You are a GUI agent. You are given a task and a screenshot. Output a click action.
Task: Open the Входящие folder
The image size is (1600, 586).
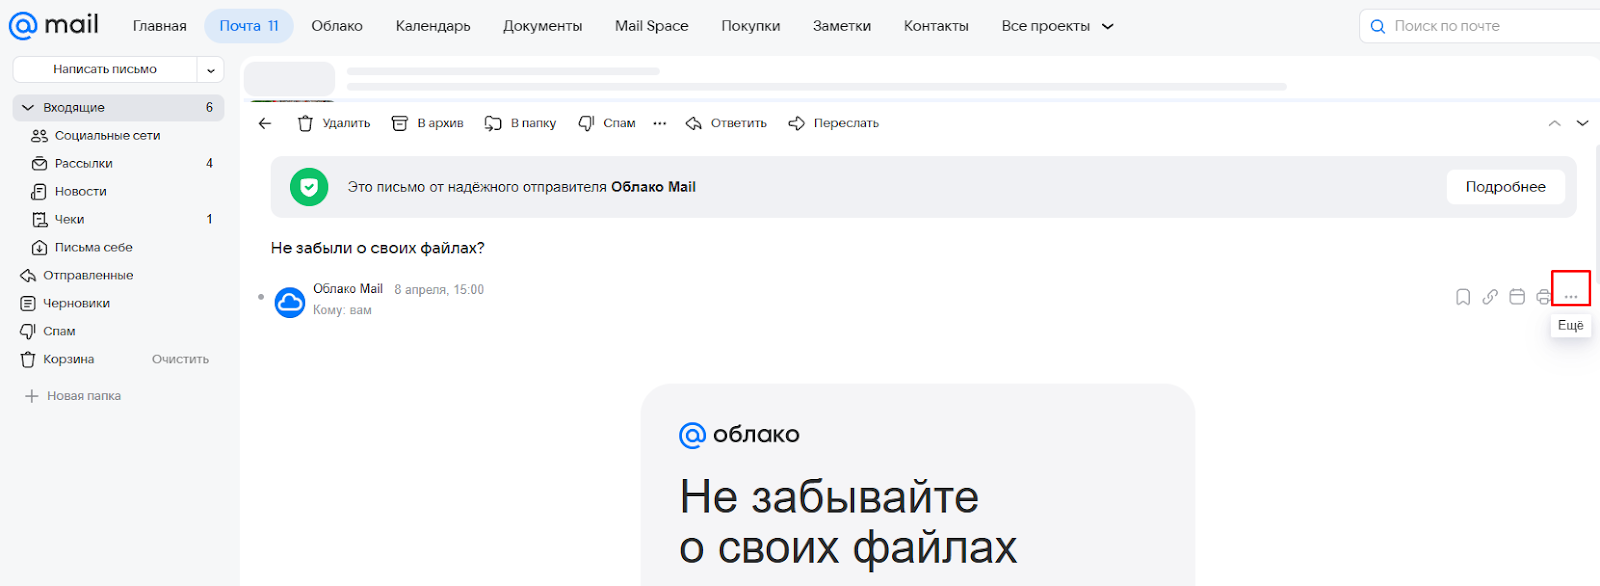118,107
